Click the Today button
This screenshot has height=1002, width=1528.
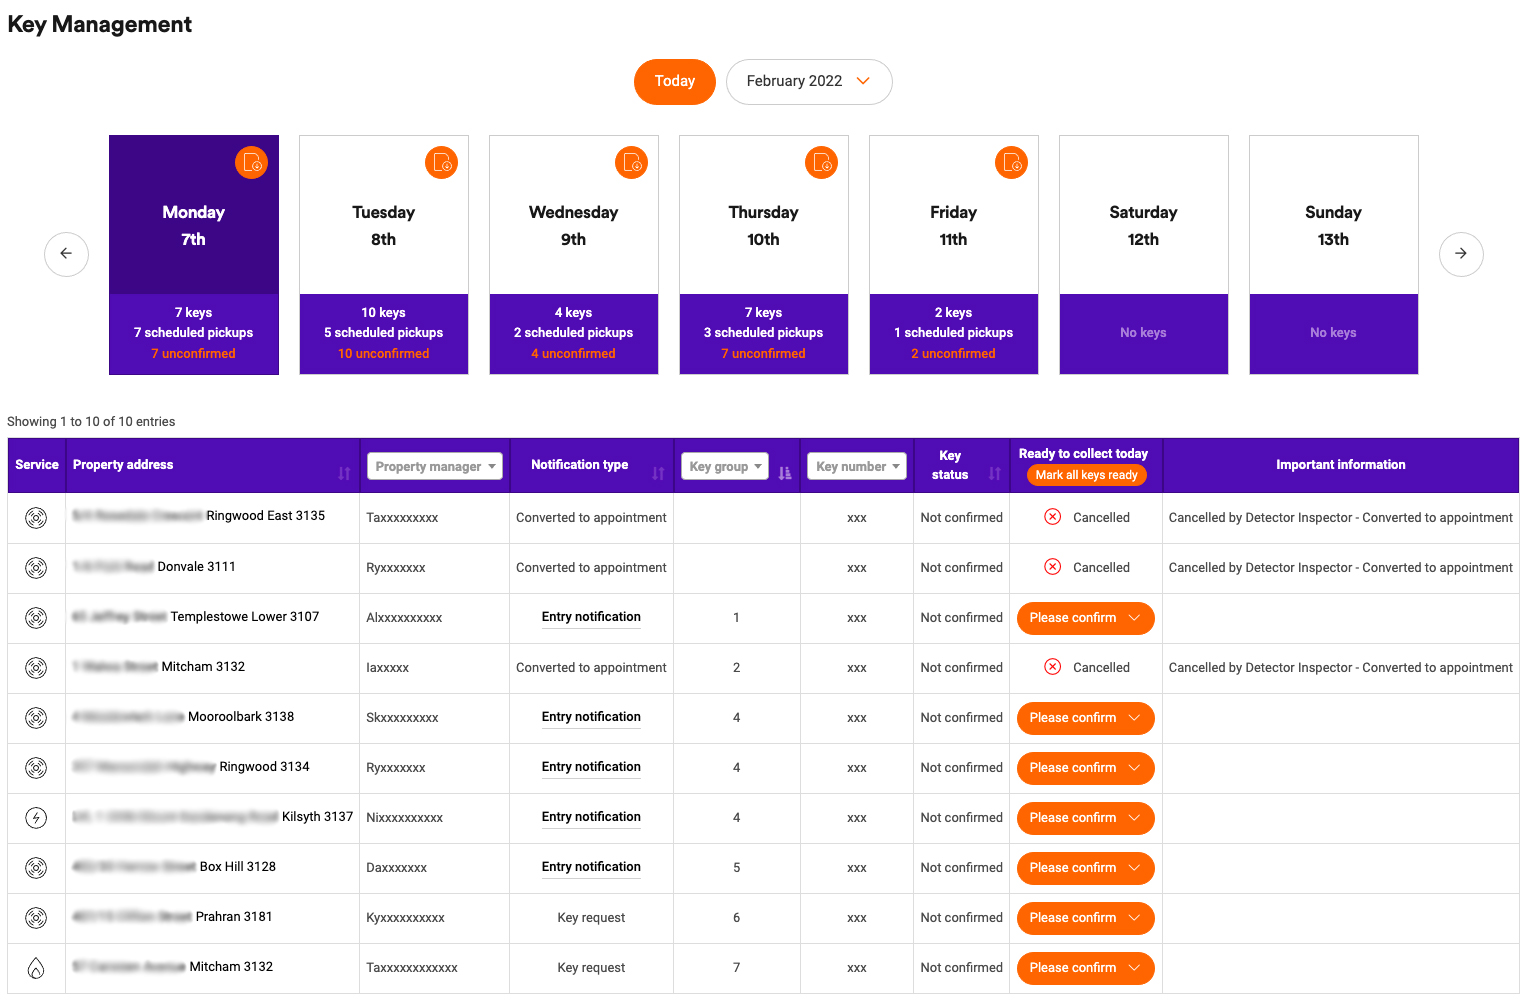pos(675,82)
